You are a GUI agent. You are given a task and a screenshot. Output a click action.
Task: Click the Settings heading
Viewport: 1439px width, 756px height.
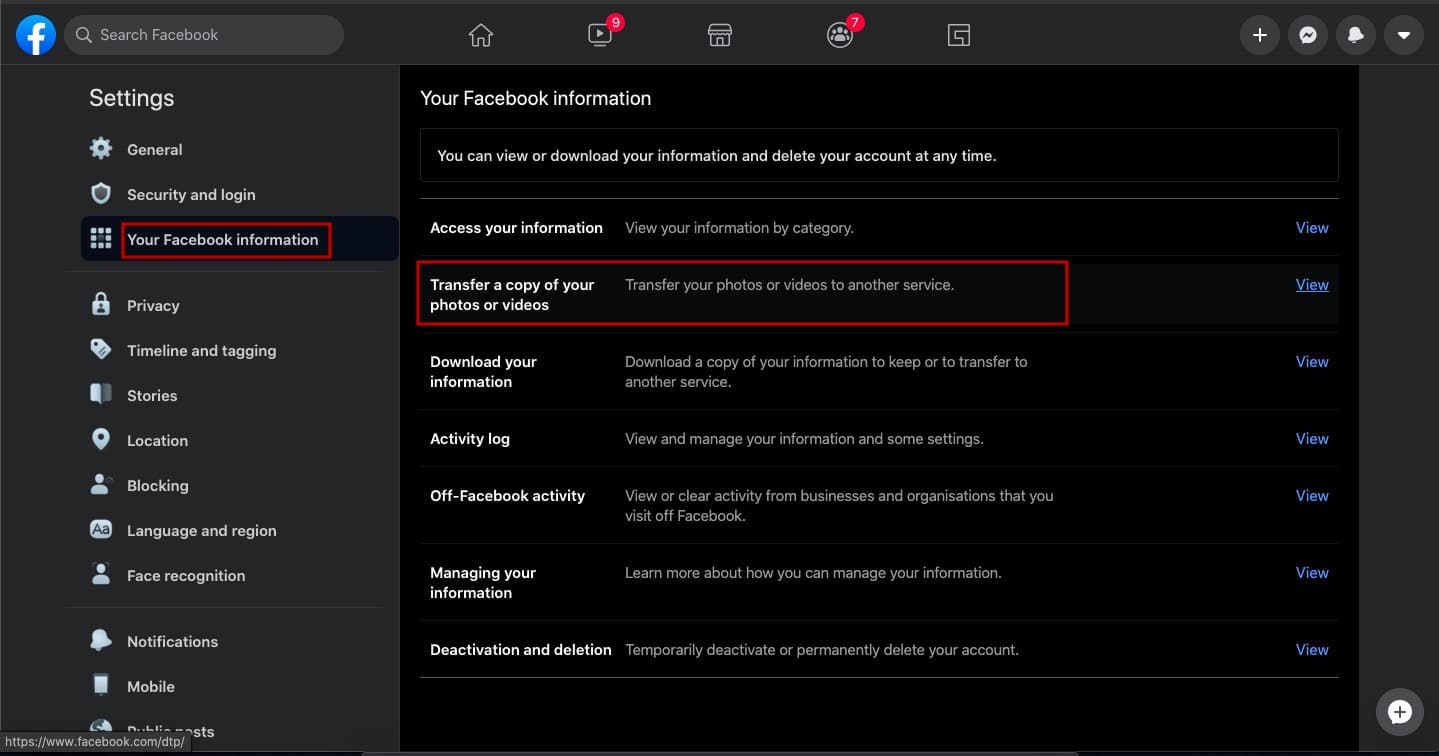pyautogui.click(x=132, y=98)
